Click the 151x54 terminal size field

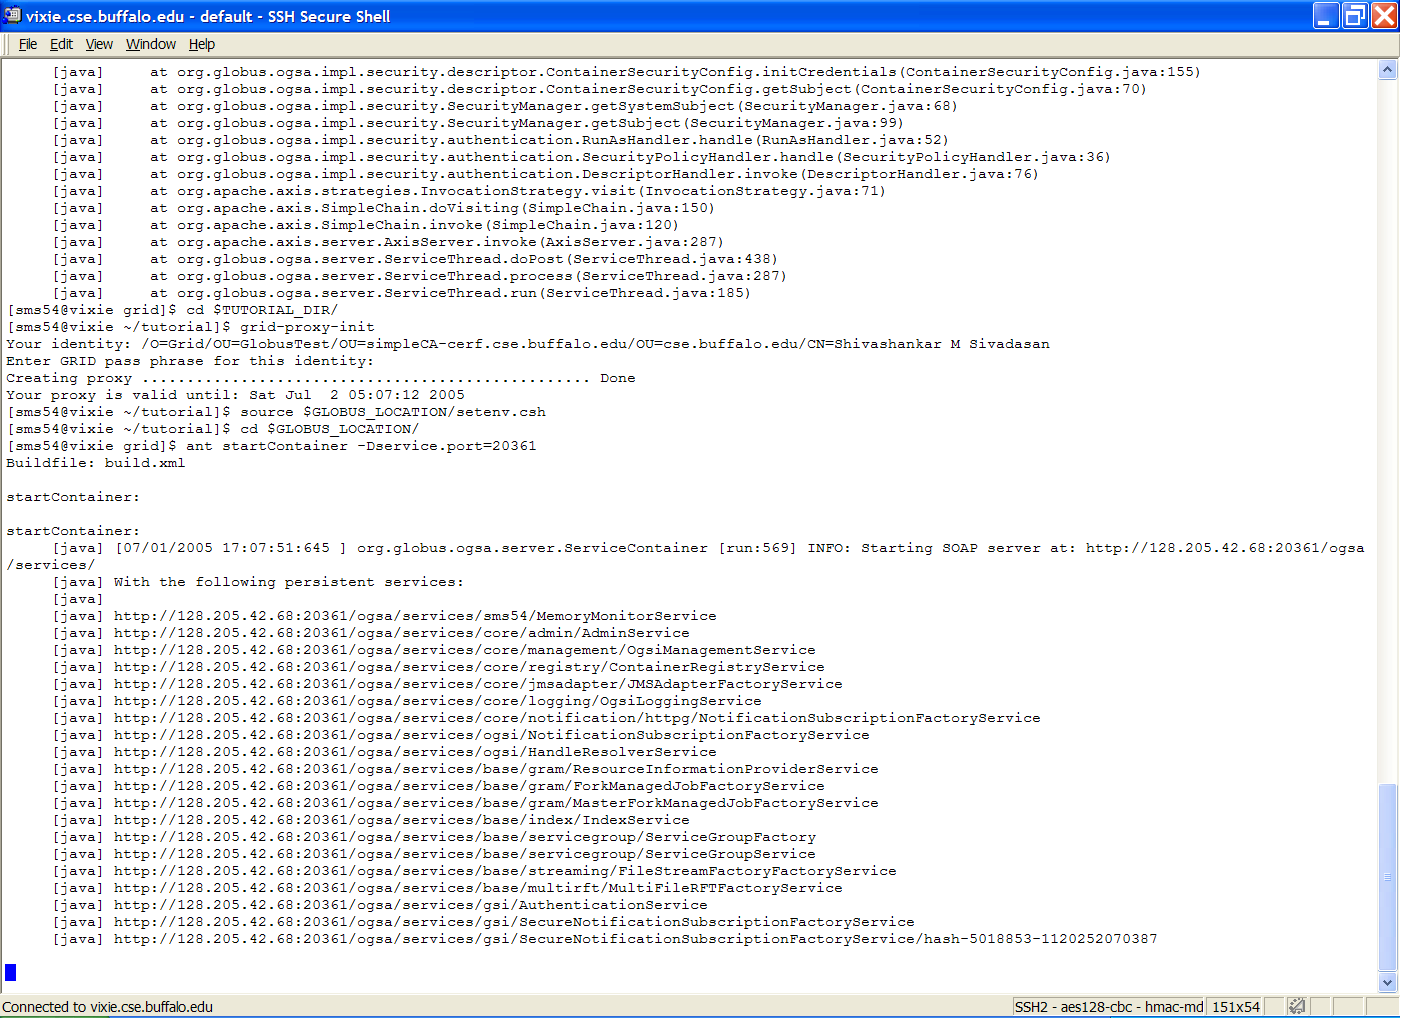coord(1235,1006)
